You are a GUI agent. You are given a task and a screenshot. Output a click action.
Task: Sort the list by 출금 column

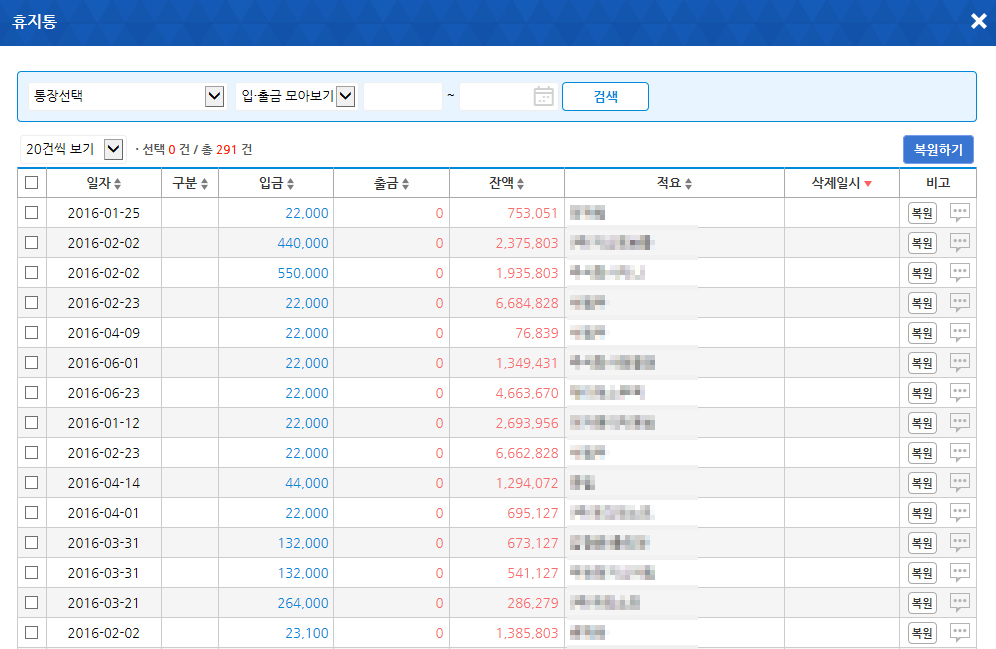pyautogui.click(x=405, y=184)
